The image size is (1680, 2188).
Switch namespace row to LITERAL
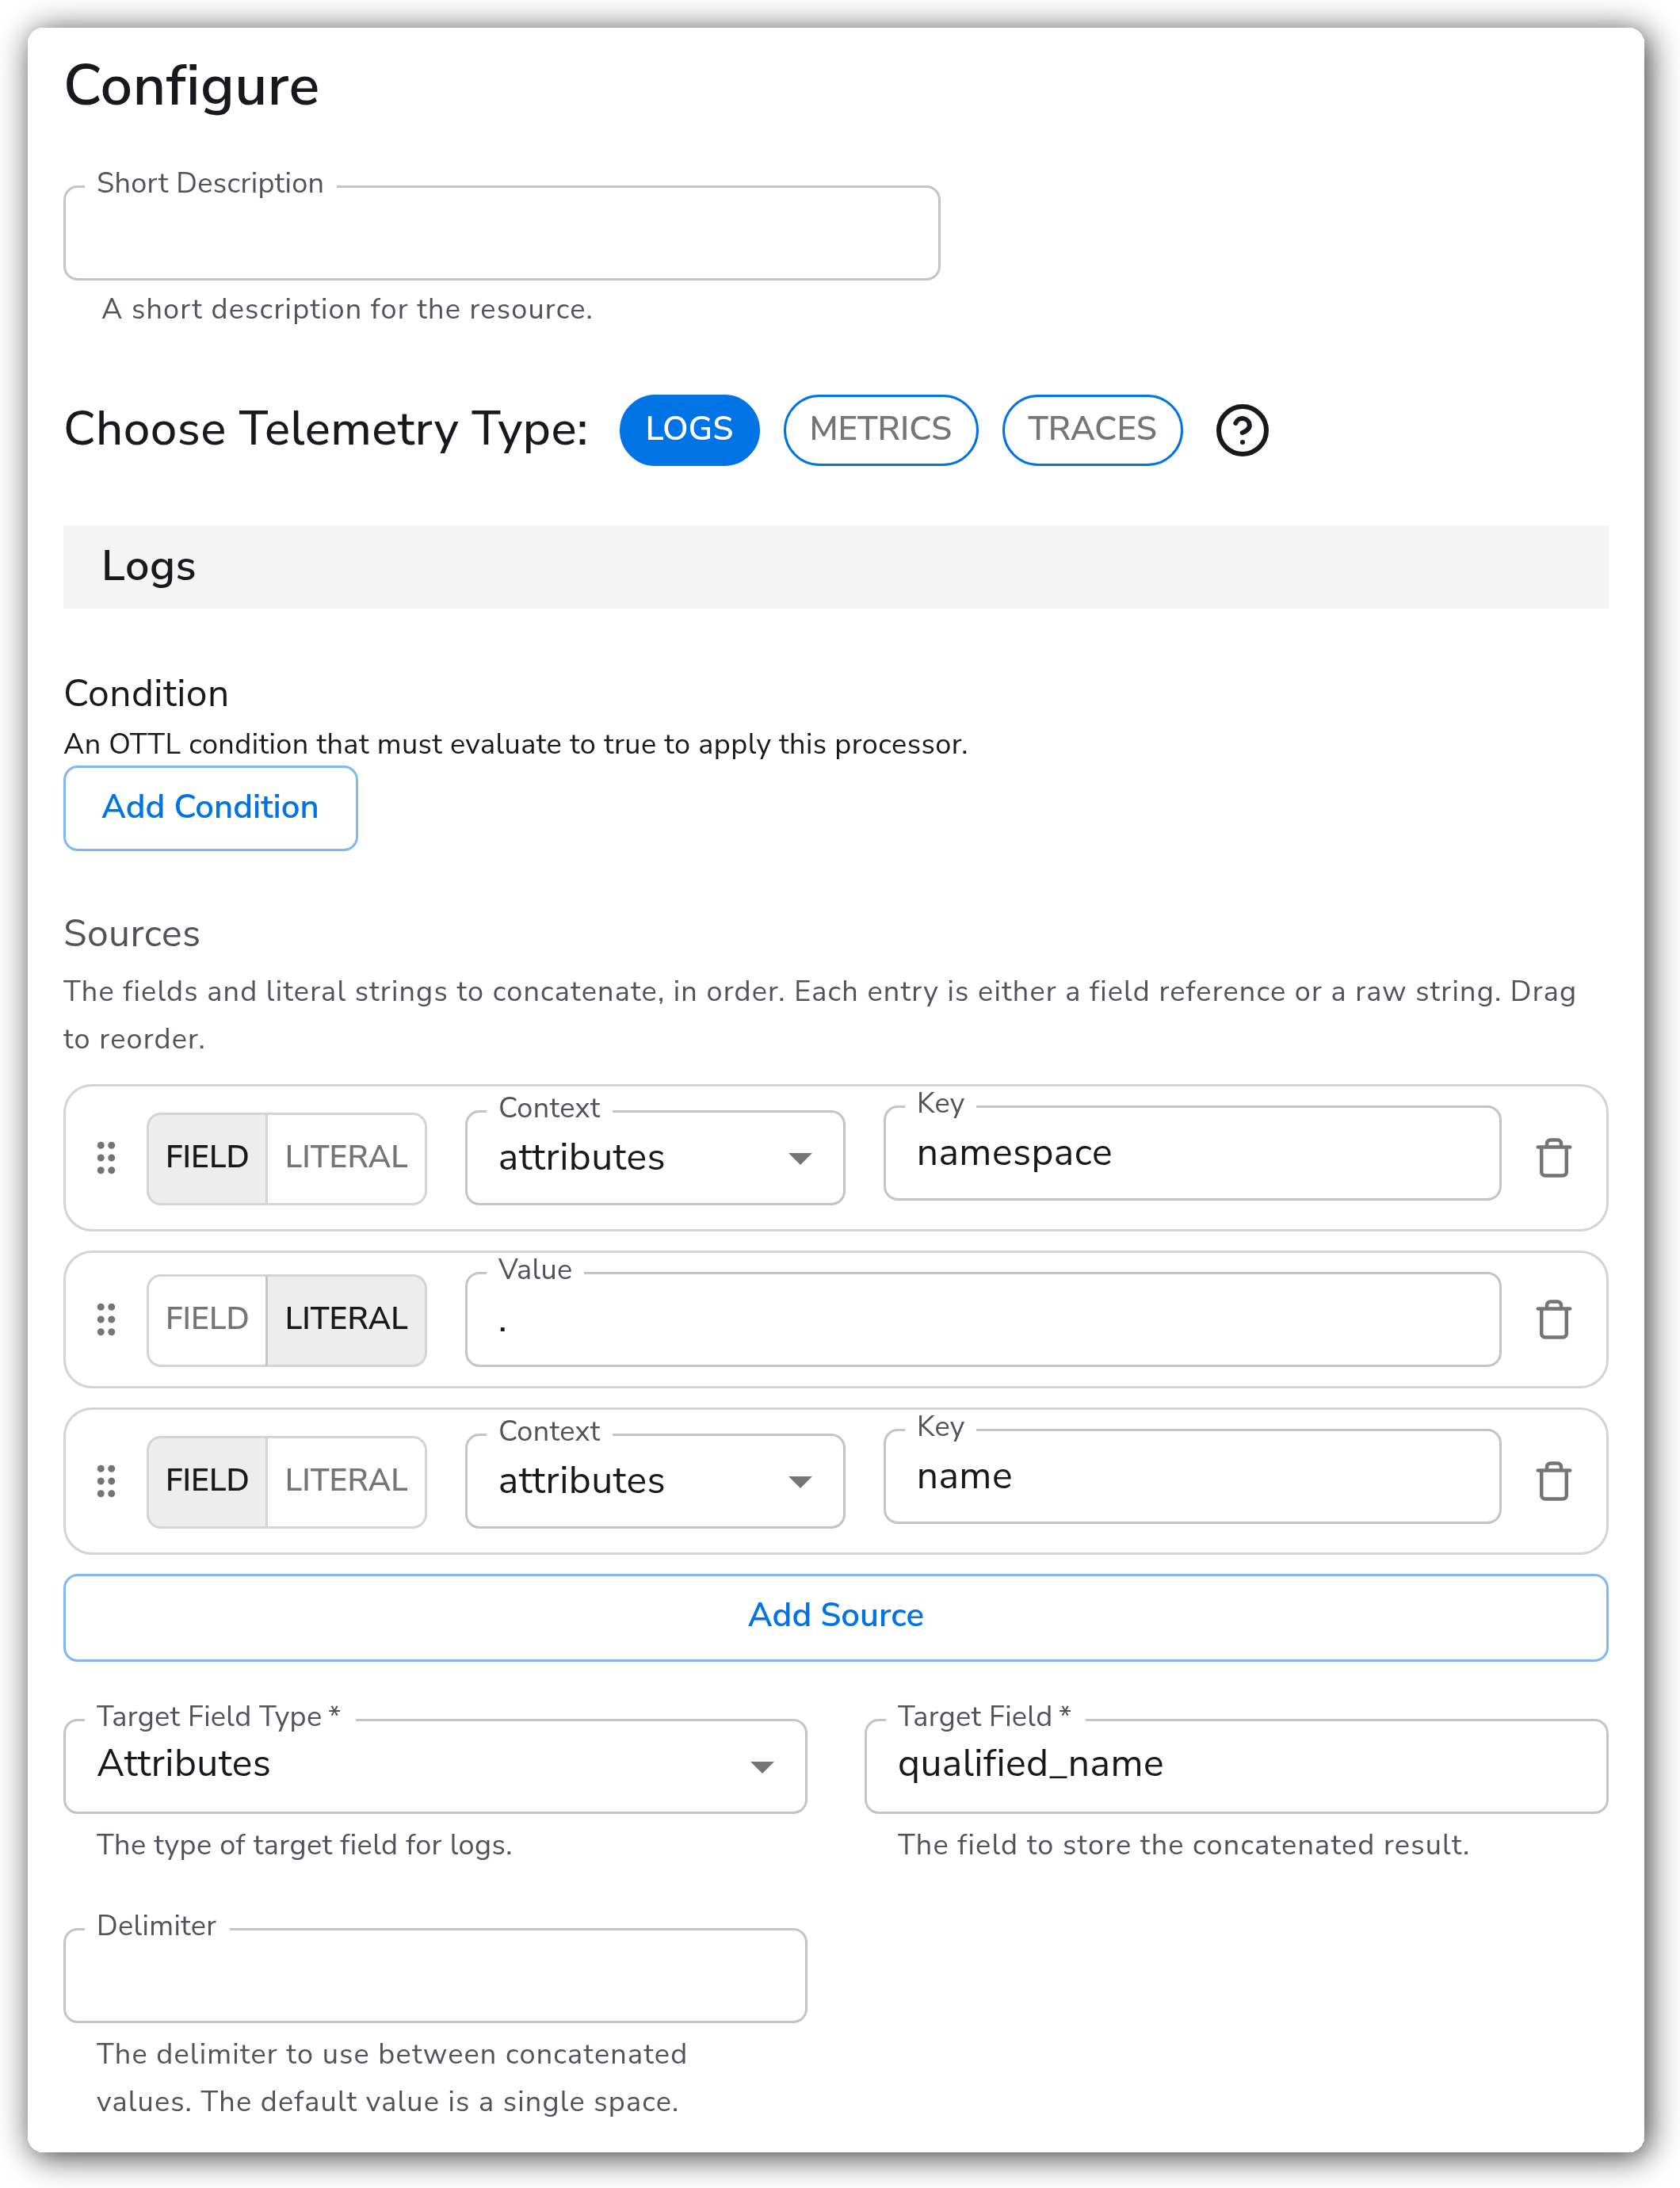click(x=346, y=1158)
